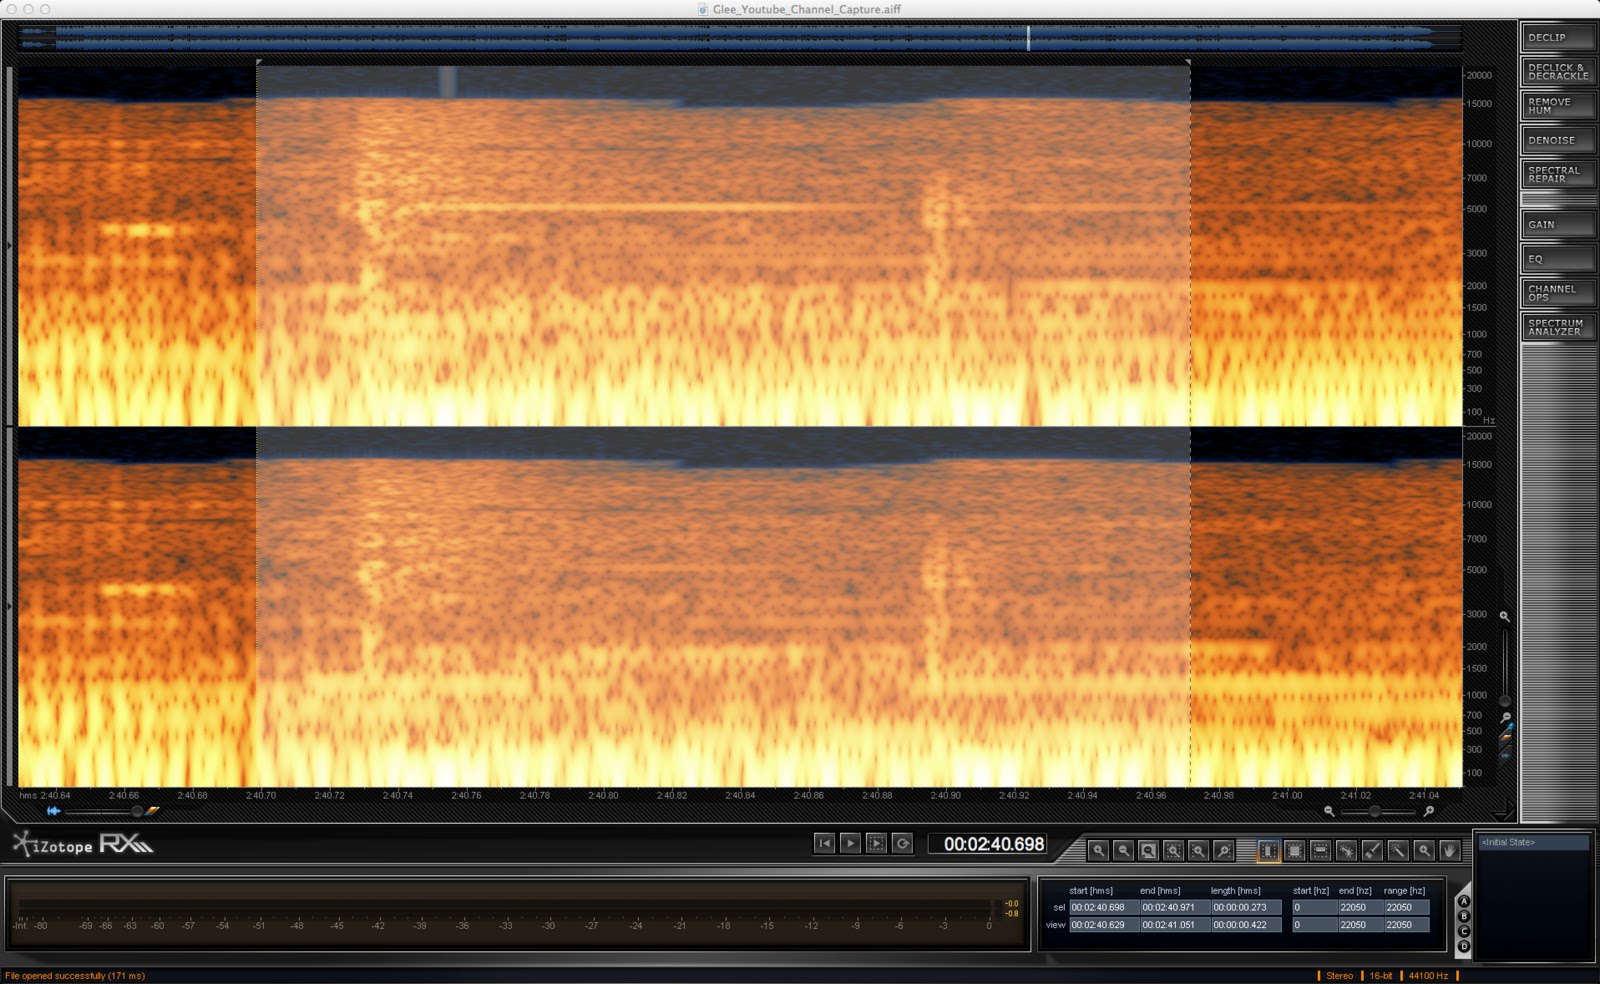Screen dimensions: 1600x984
Task: Select the Time Selection tool
Action: pos(1268,851)
